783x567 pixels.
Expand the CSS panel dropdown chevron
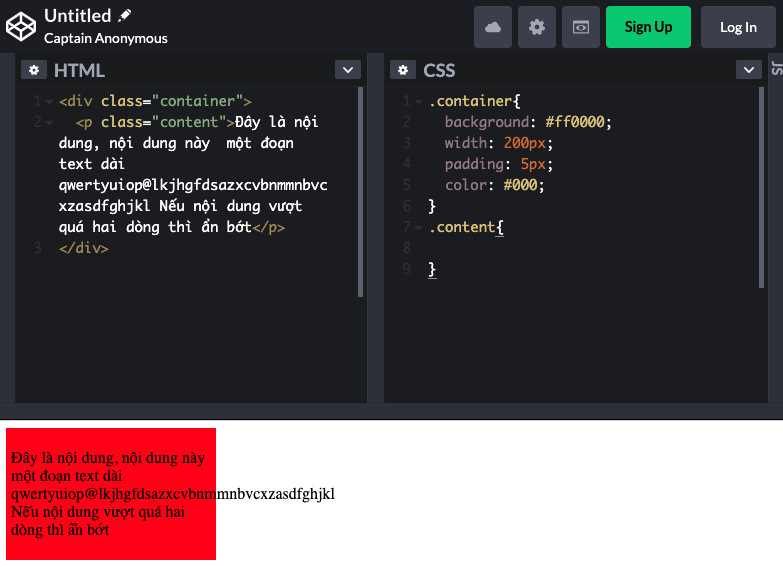click(x=749, y=70)
